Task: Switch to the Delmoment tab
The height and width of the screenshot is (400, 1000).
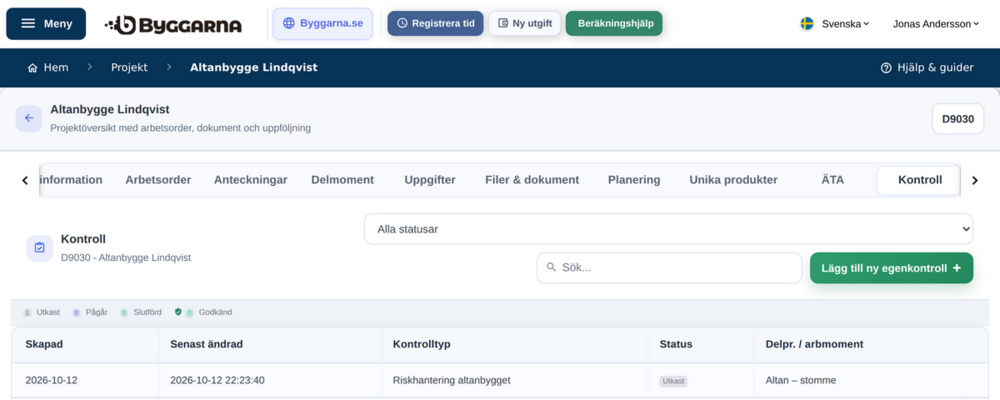Action: [342, 180]
